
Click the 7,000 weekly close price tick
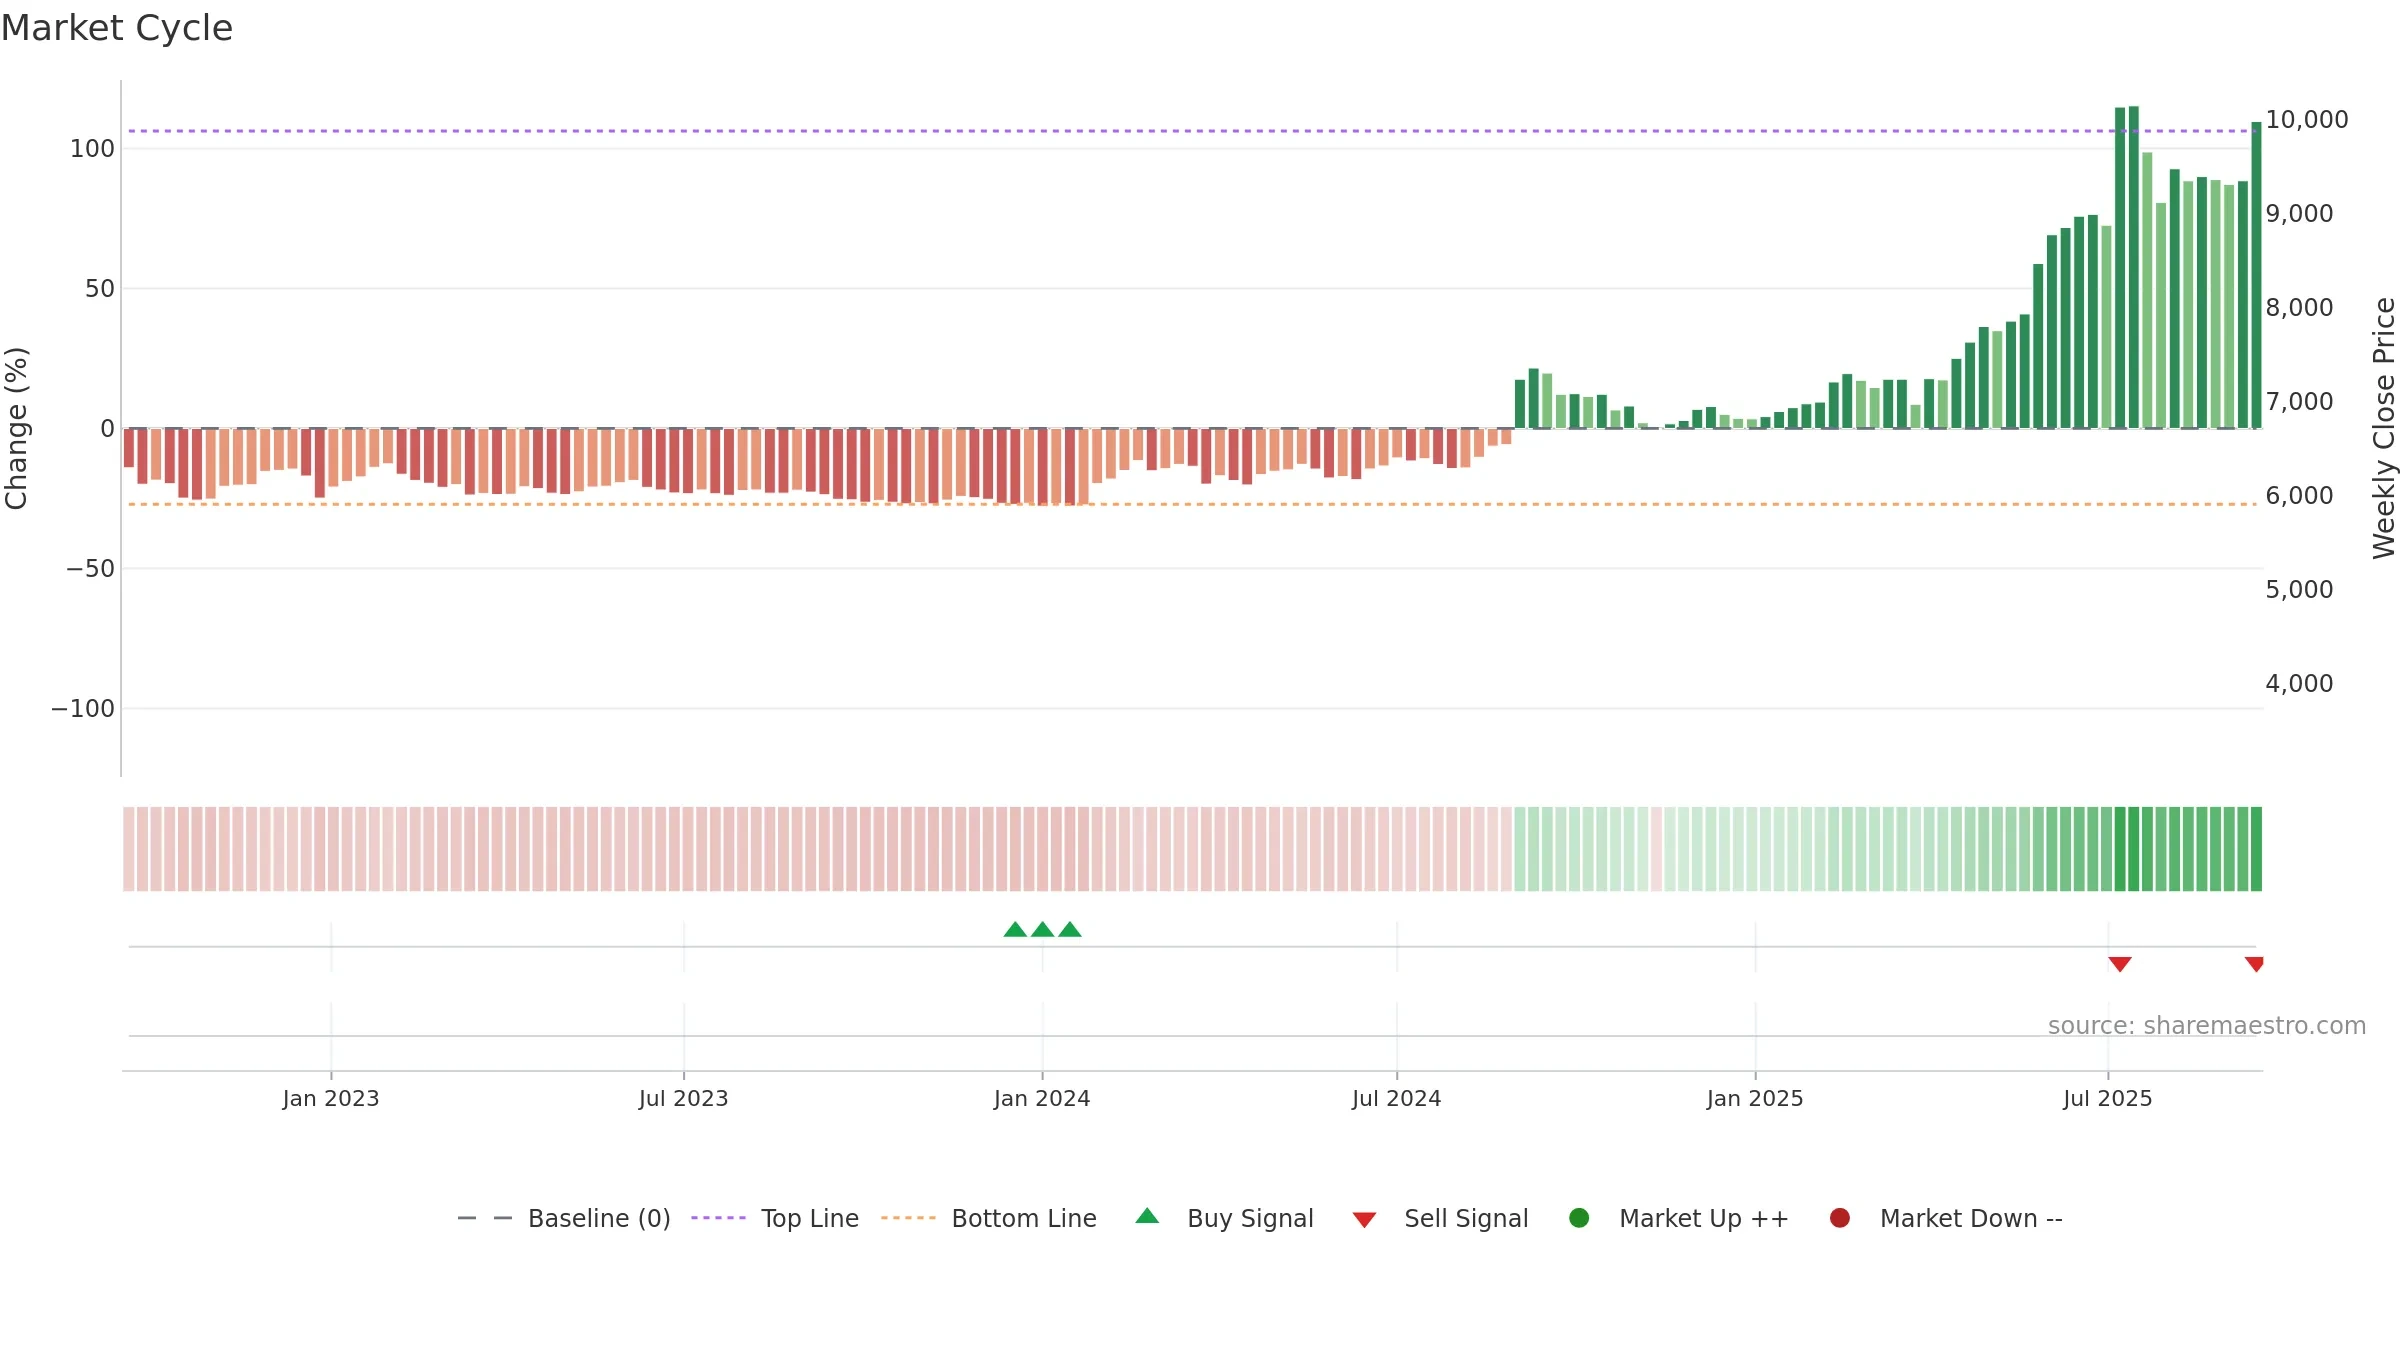coord(2299,402)
